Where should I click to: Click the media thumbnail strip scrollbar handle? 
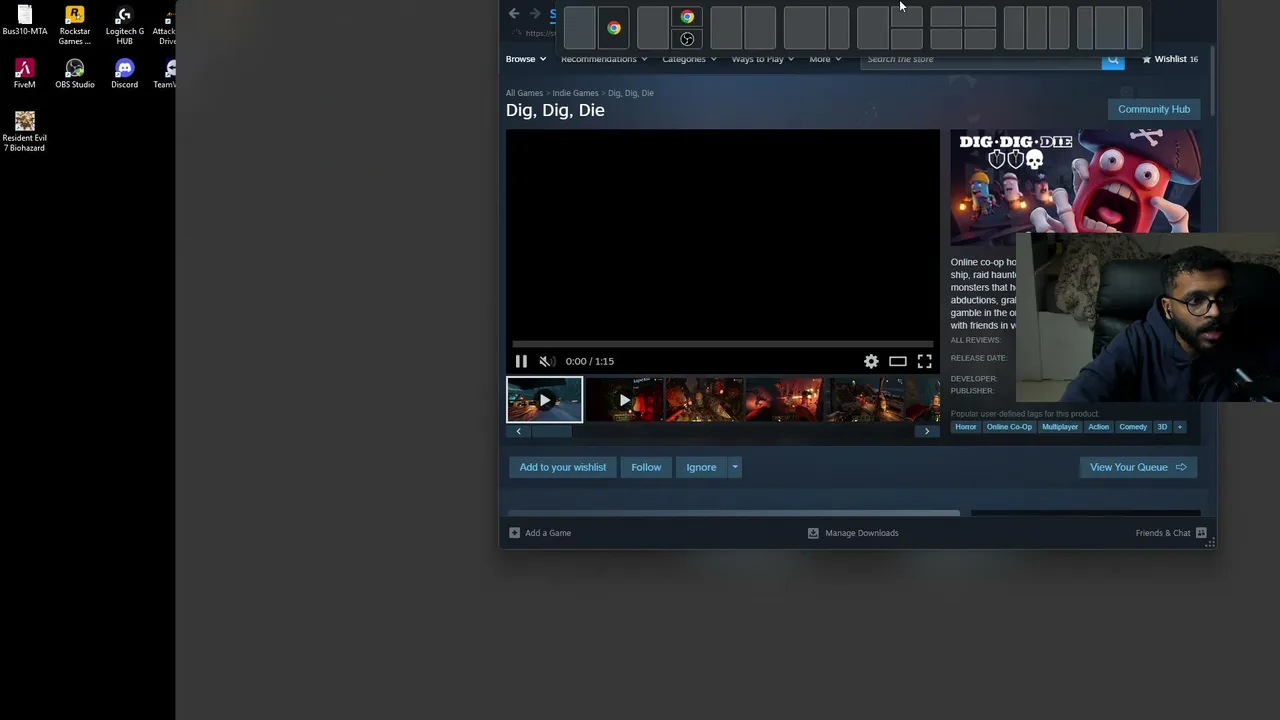coord(550,431)
